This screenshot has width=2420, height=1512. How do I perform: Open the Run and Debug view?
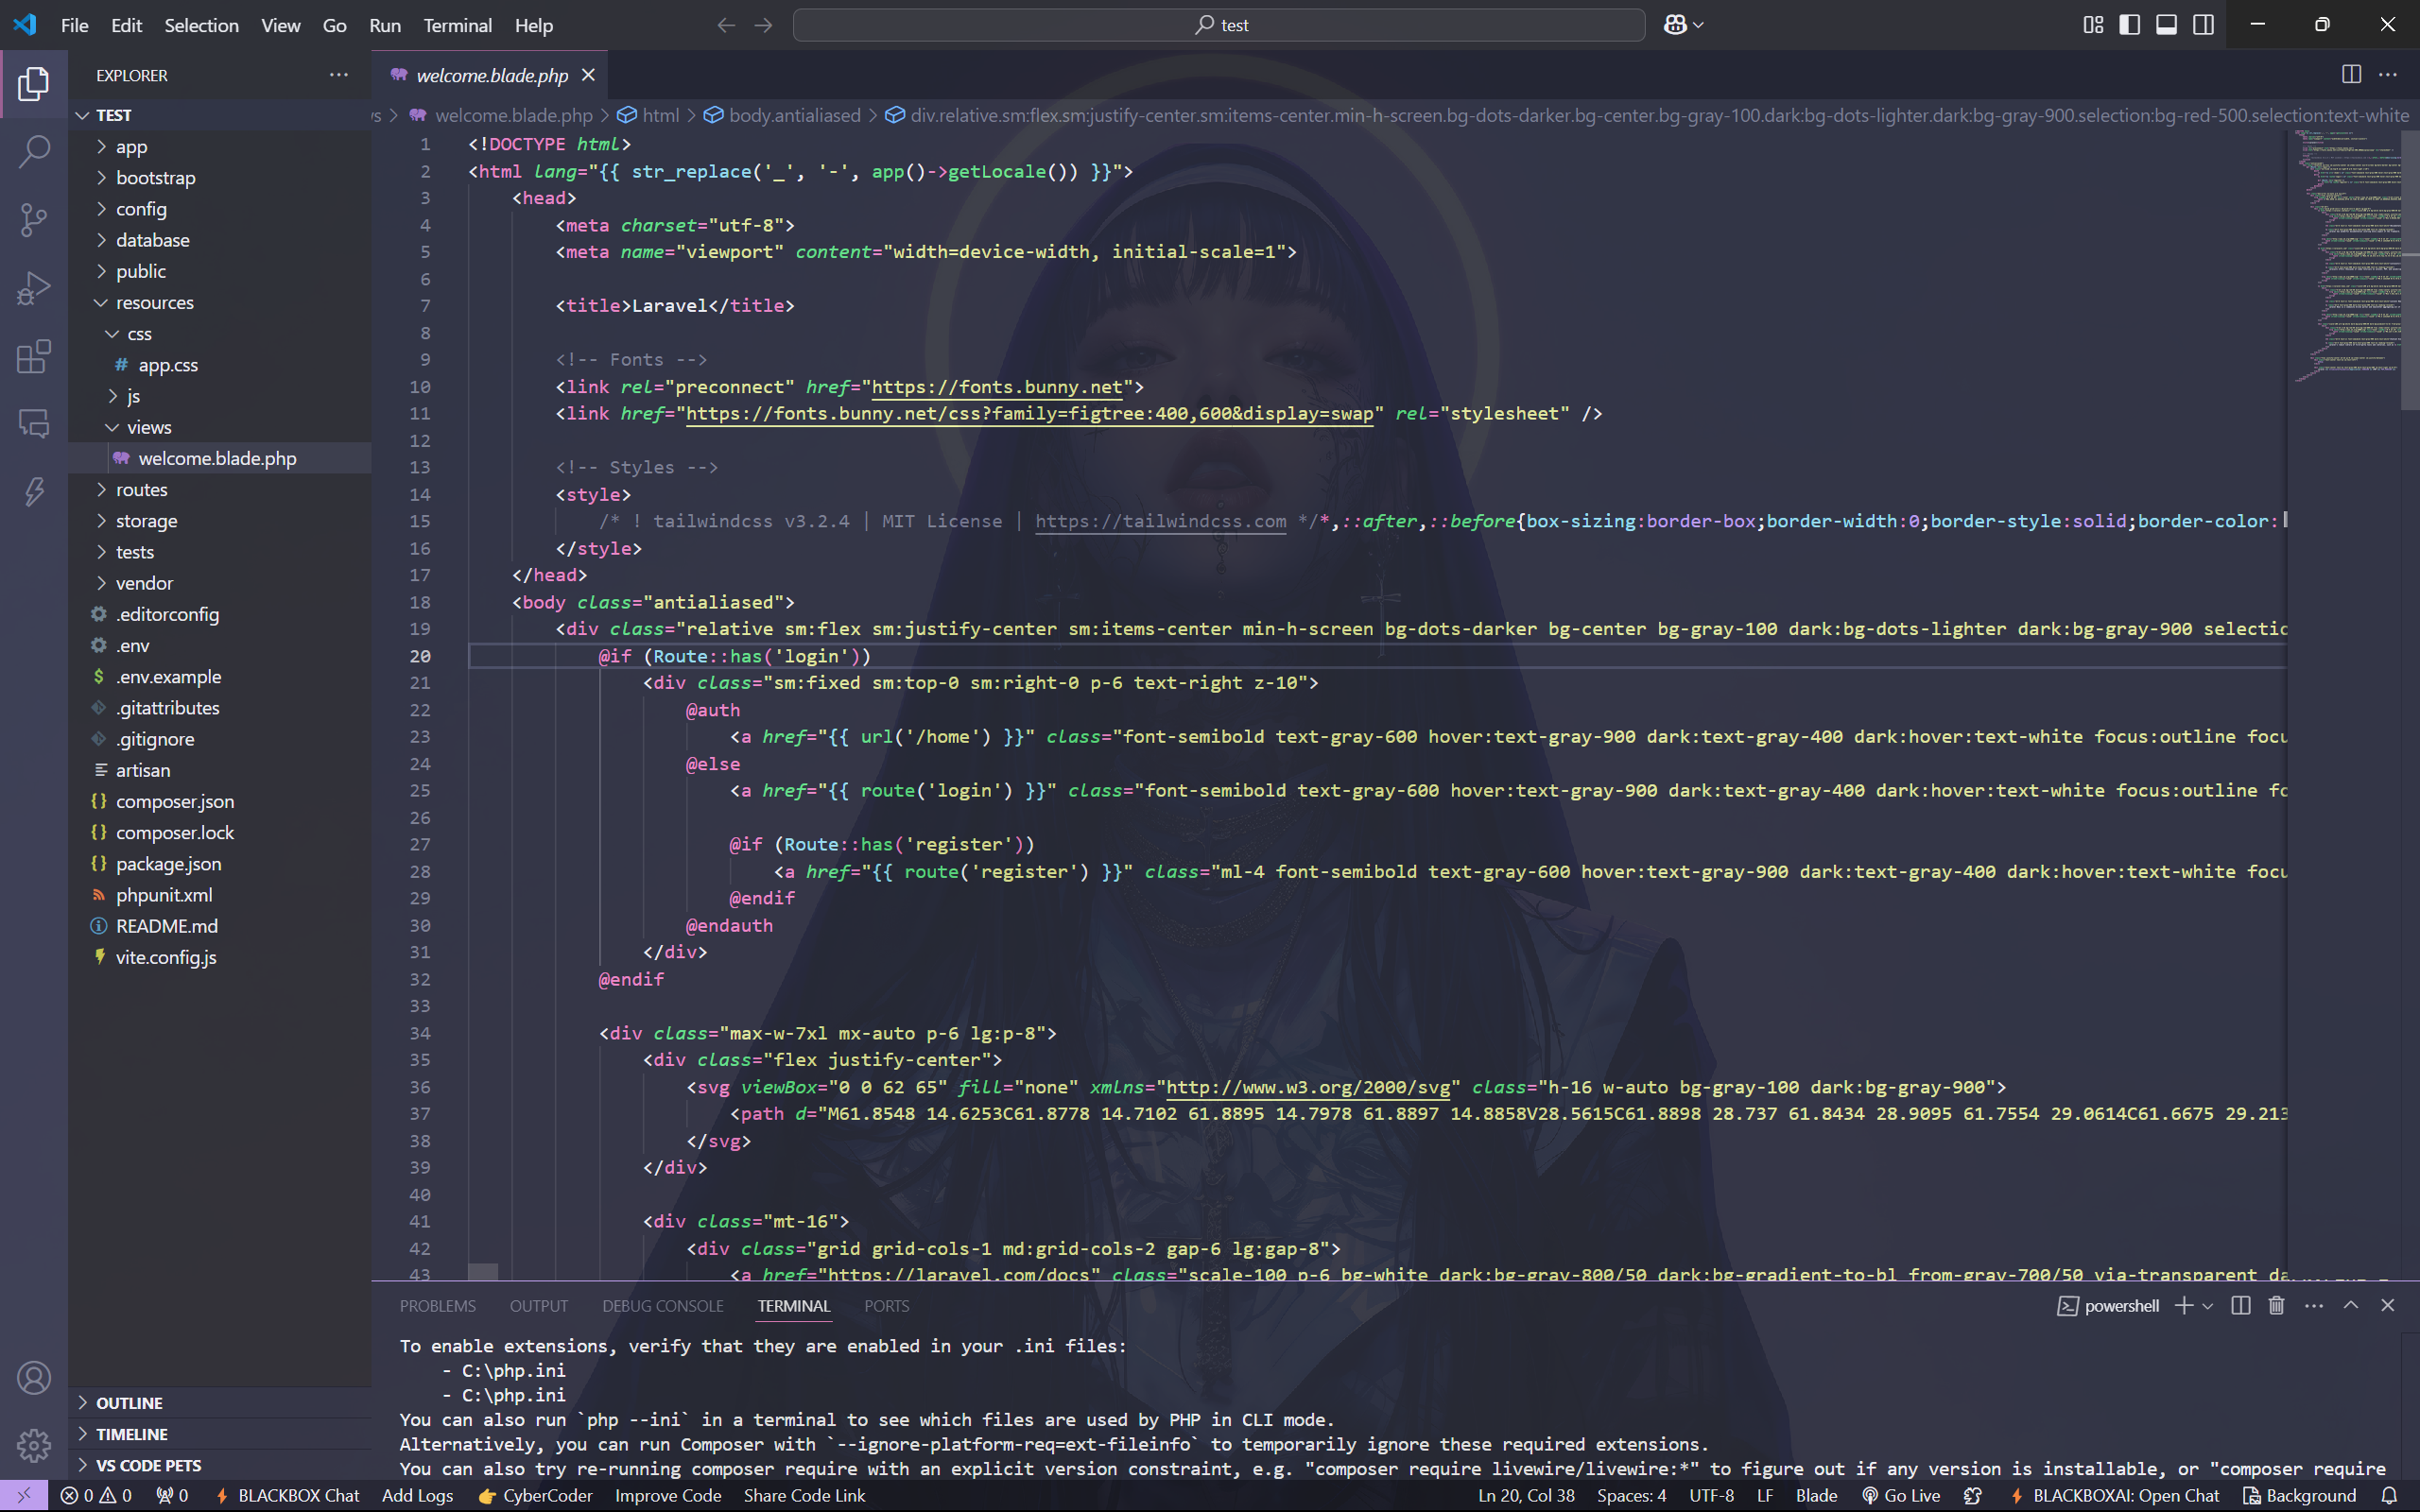click(34, 288)
